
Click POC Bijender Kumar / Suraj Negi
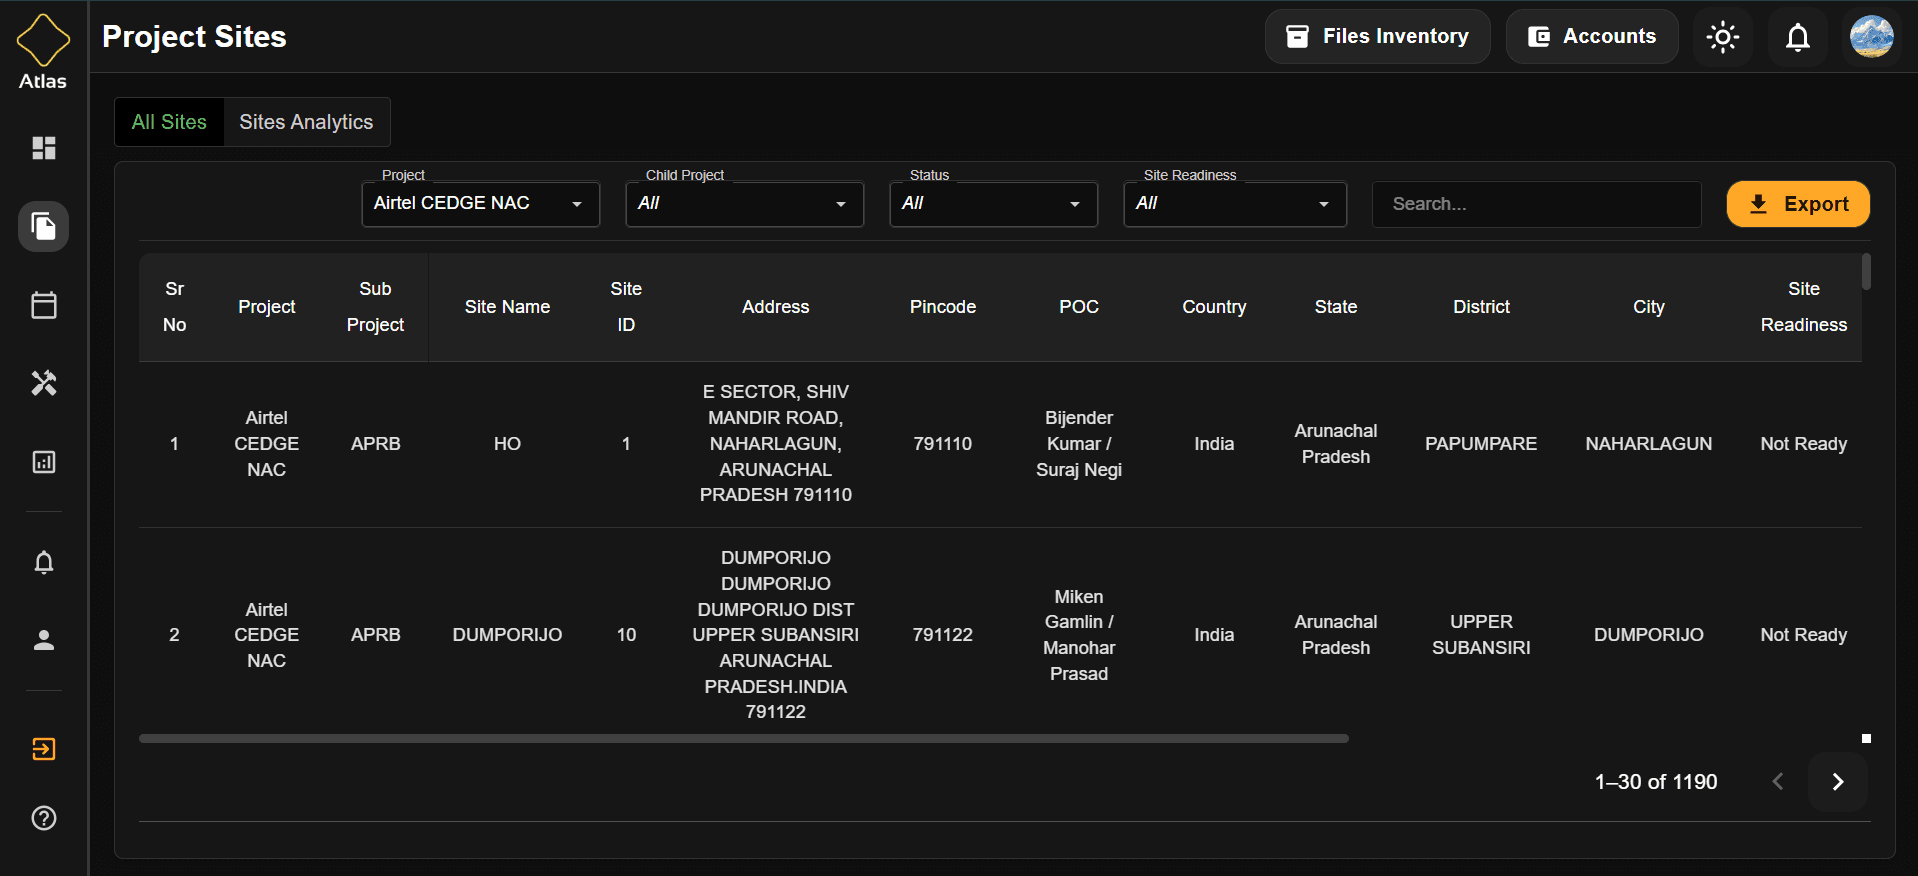pos(1078,444)
